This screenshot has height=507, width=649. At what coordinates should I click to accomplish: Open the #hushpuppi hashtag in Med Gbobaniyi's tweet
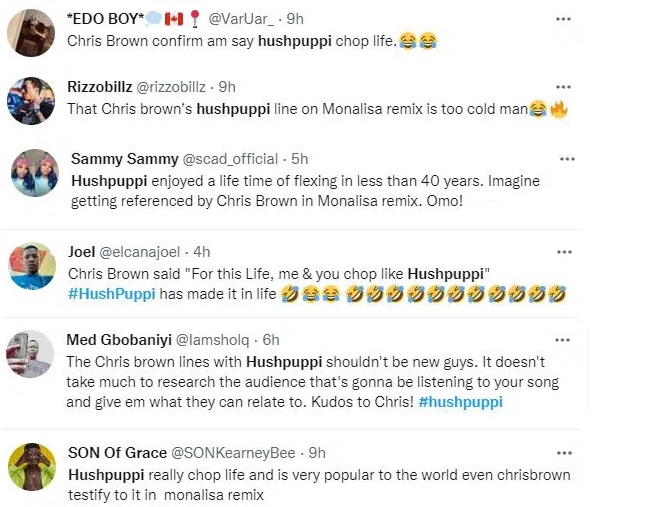(461, 402)
